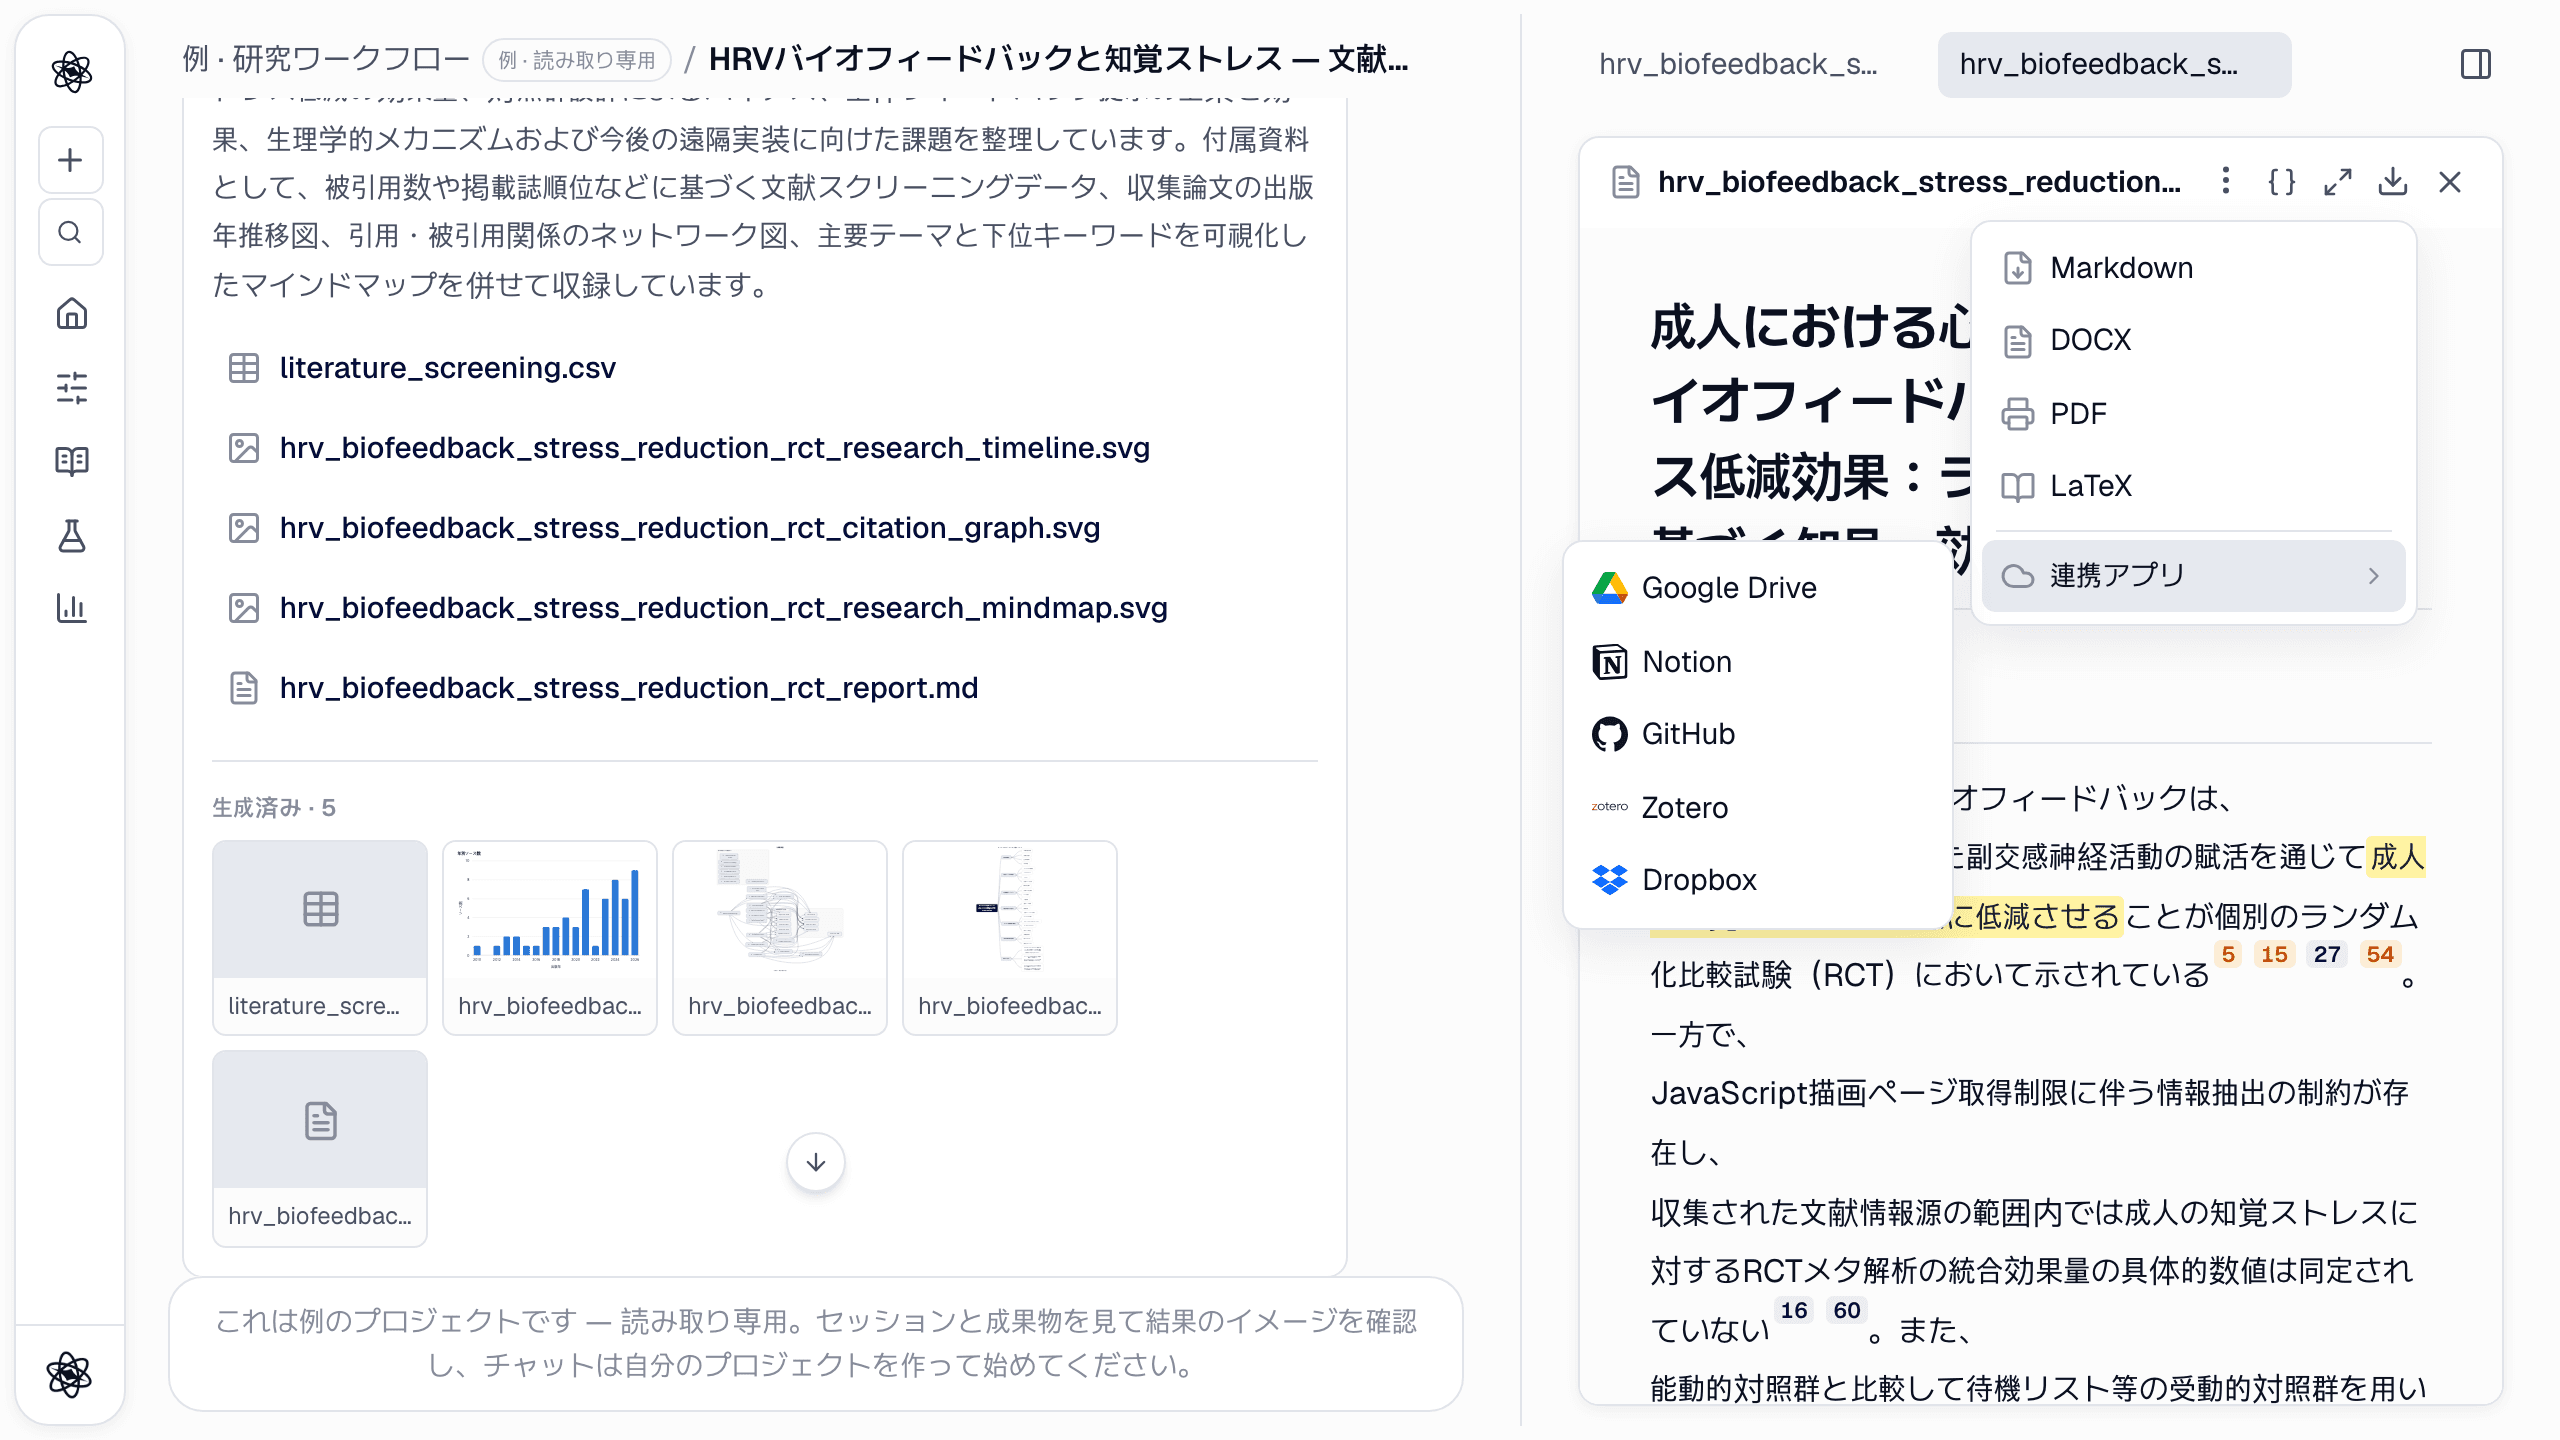Open the mindmap thumbnail card

point(1010,937)
